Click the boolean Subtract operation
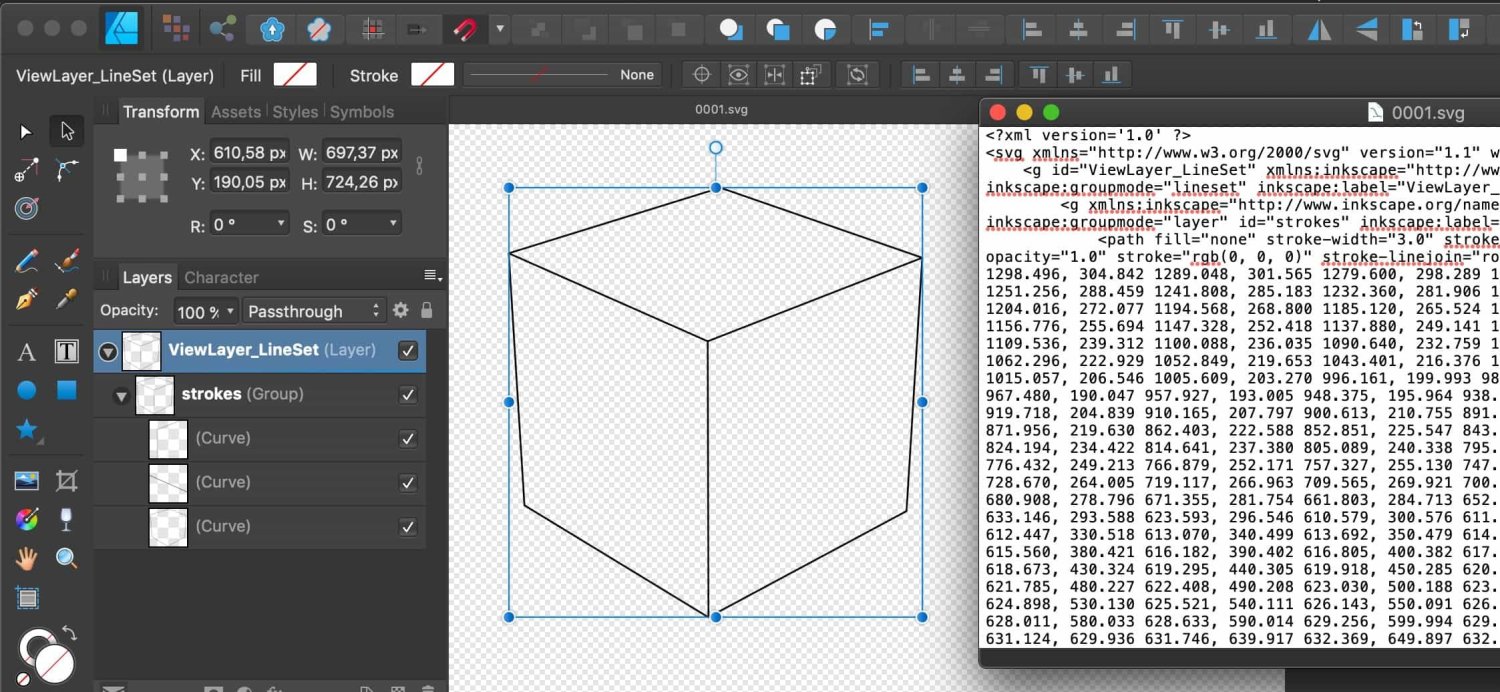Viewport: 1500px width, 692px height. pos(778,29)
